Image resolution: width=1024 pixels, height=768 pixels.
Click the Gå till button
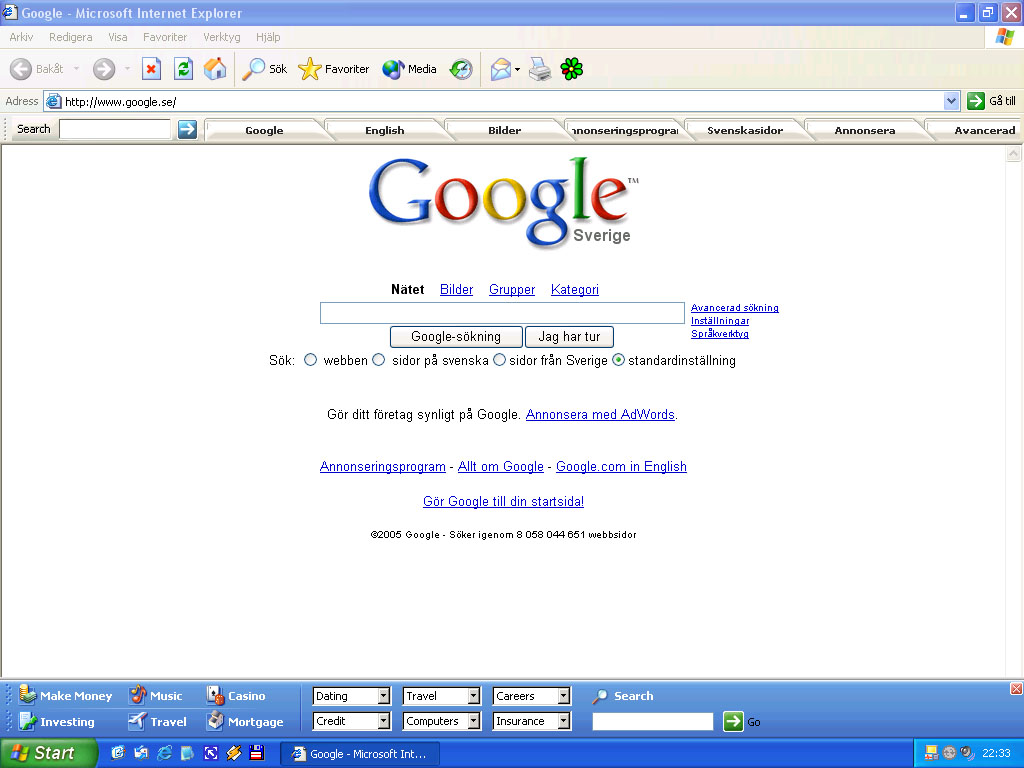point(992,101)
